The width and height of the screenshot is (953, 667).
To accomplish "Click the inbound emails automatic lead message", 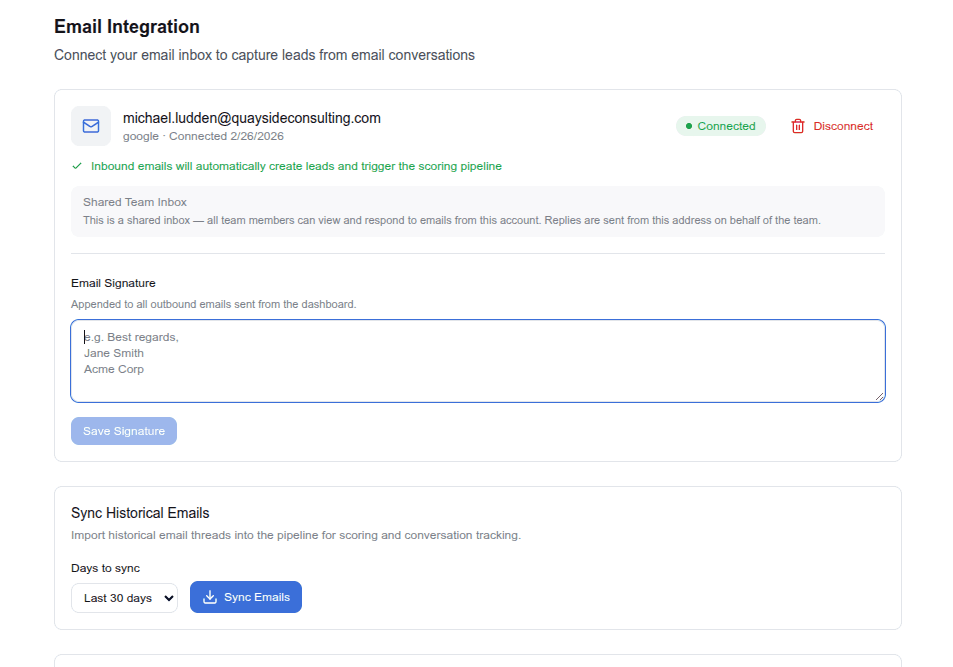I will [x=295, y=165].
